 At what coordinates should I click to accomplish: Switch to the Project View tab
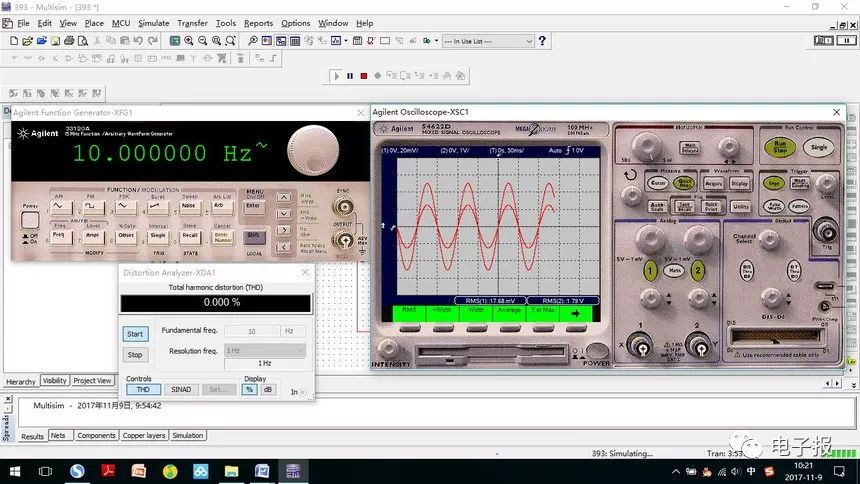tap(92, 381)
